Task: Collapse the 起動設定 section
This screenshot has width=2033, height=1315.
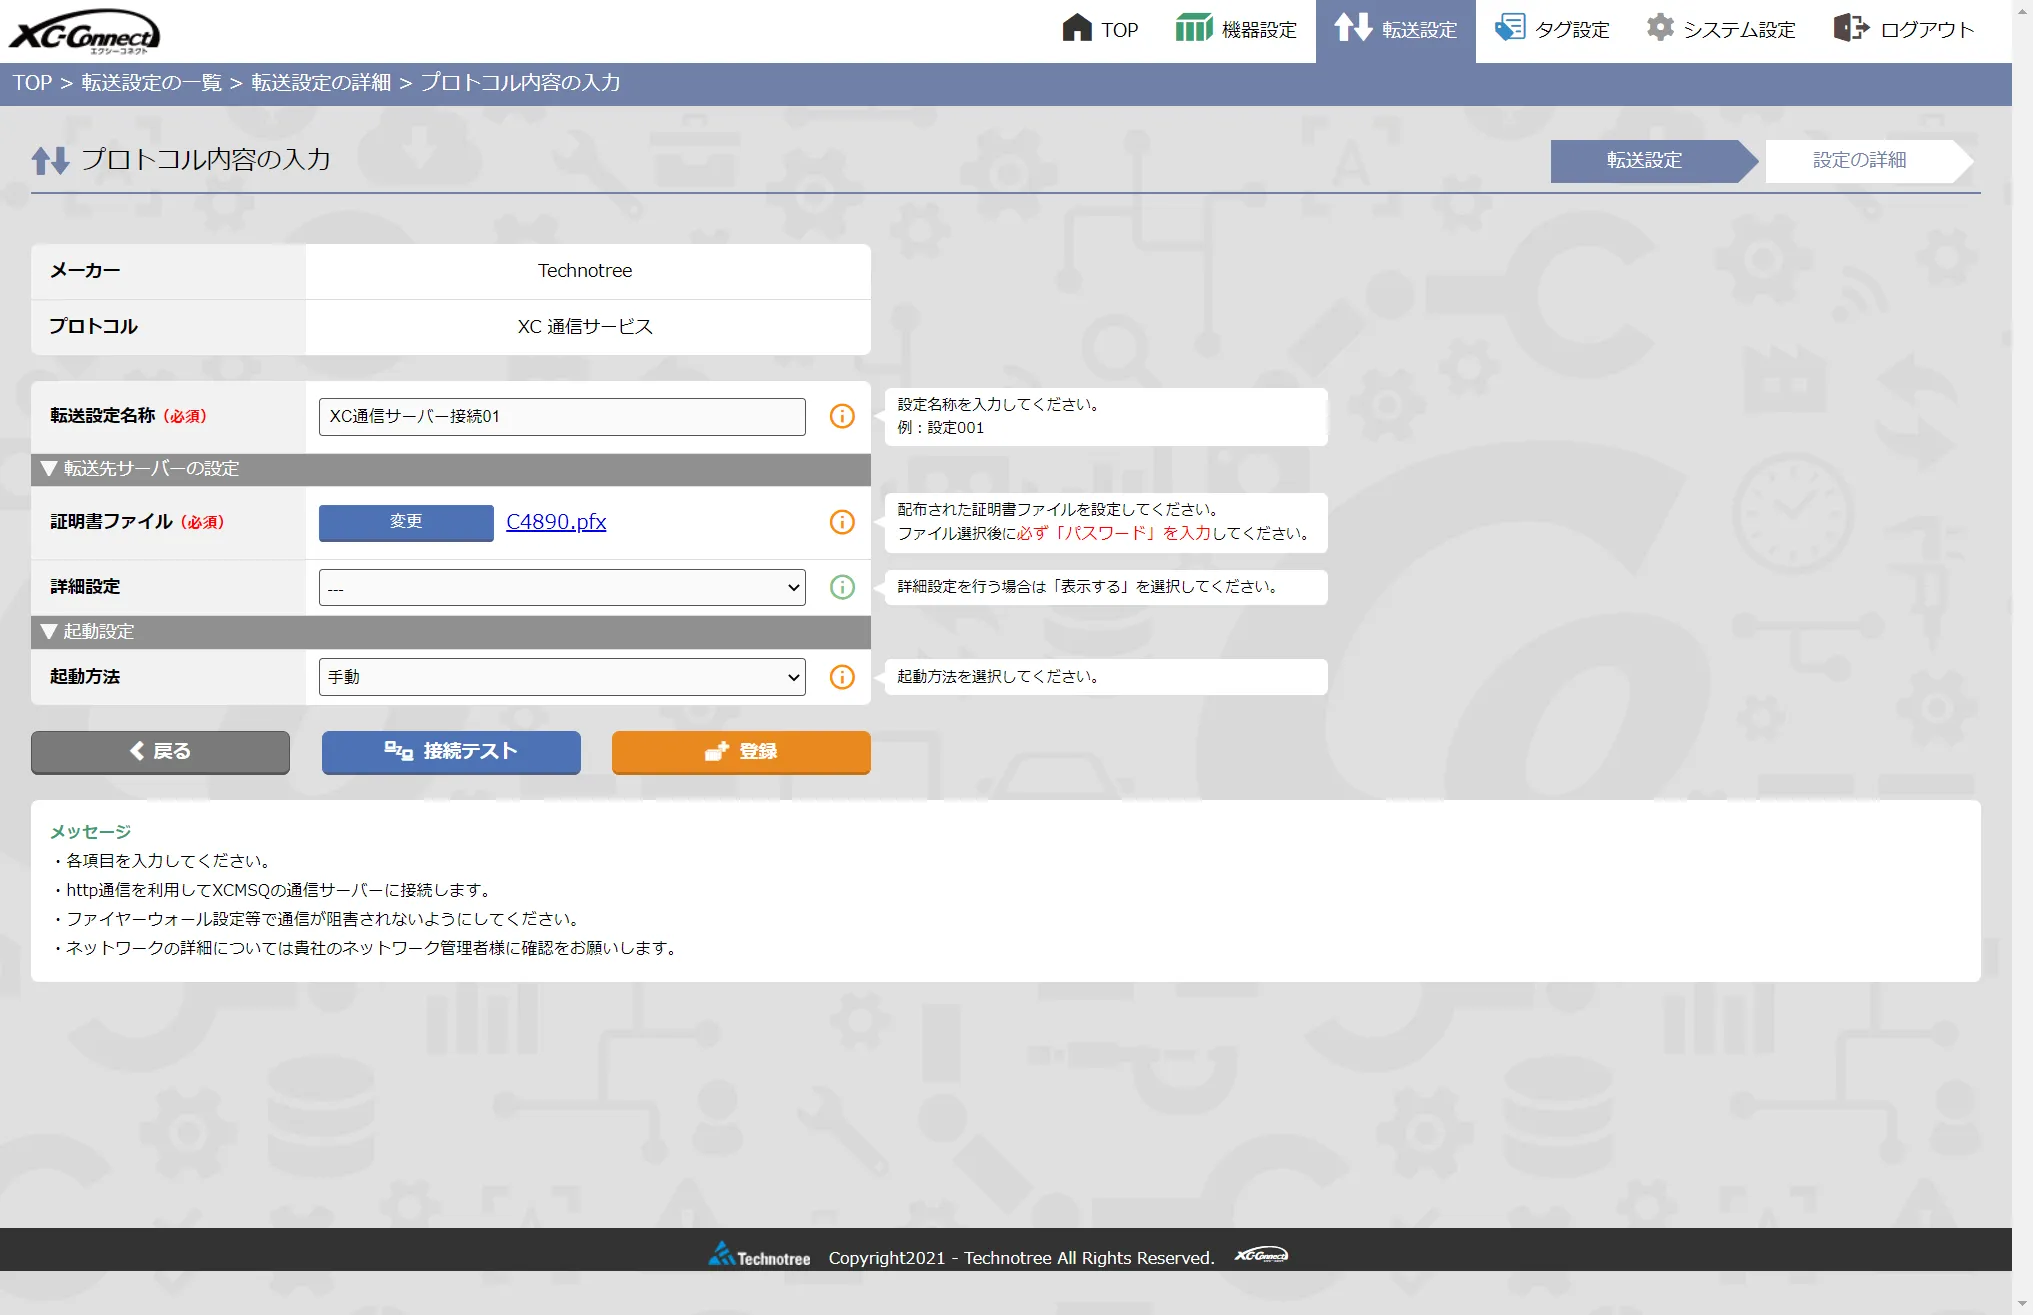Action: click(48, 631)
